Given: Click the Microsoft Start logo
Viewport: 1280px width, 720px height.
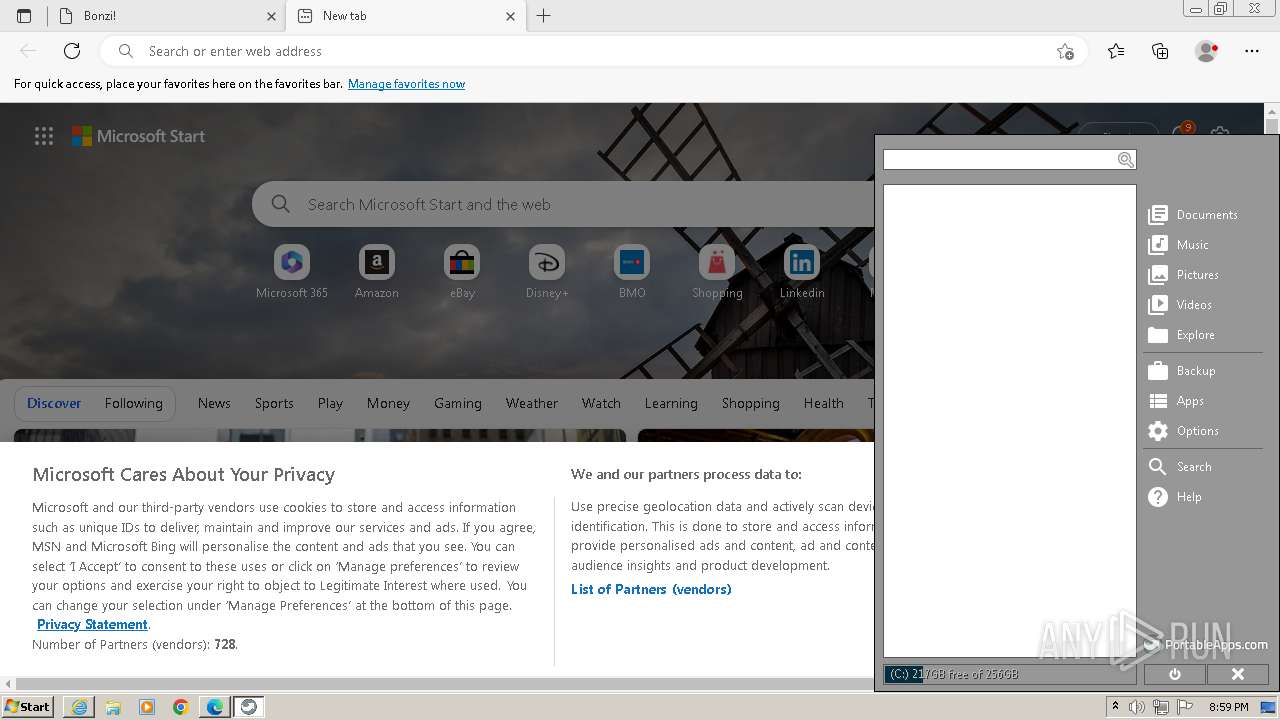Looking at the screenshot, I should 138,137.
